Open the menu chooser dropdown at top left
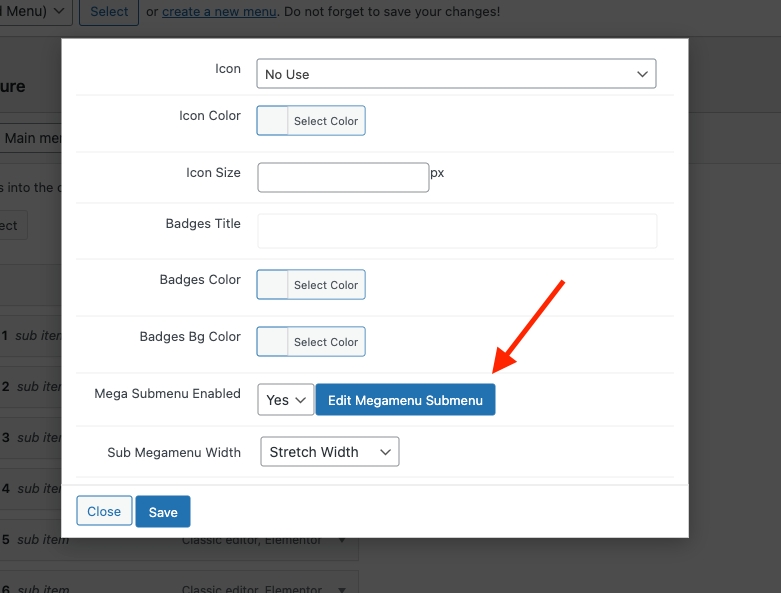 tap(35, 12)
